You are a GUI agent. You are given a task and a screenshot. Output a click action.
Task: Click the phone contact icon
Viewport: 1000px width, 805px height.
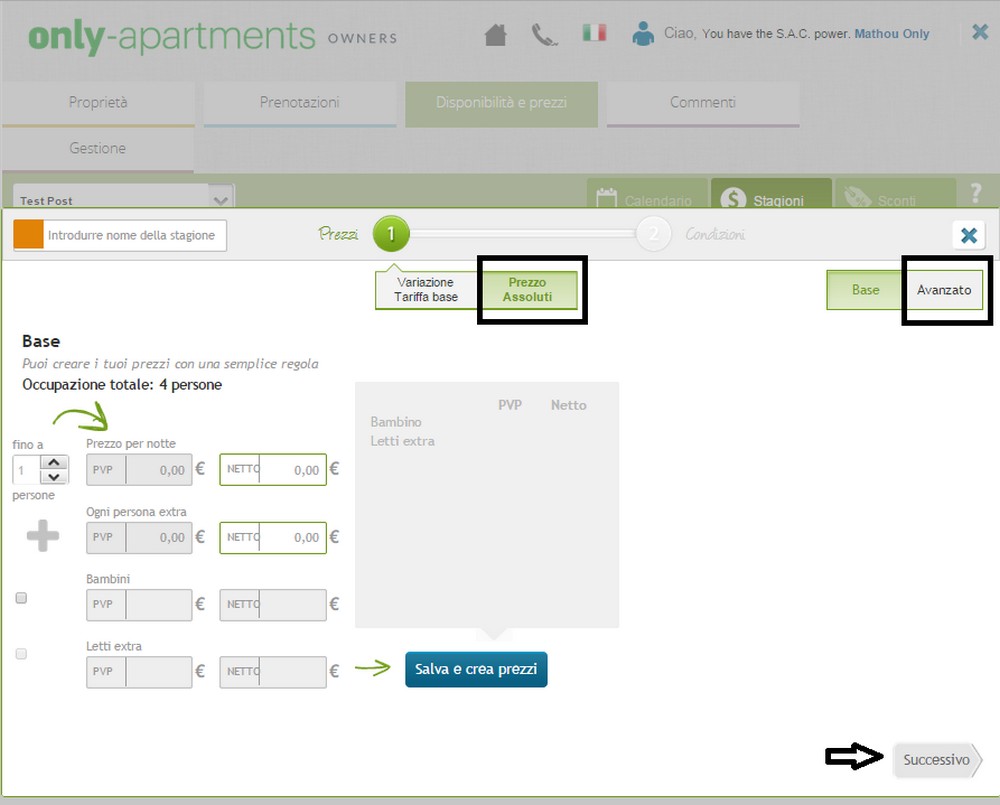coord(544,35)
